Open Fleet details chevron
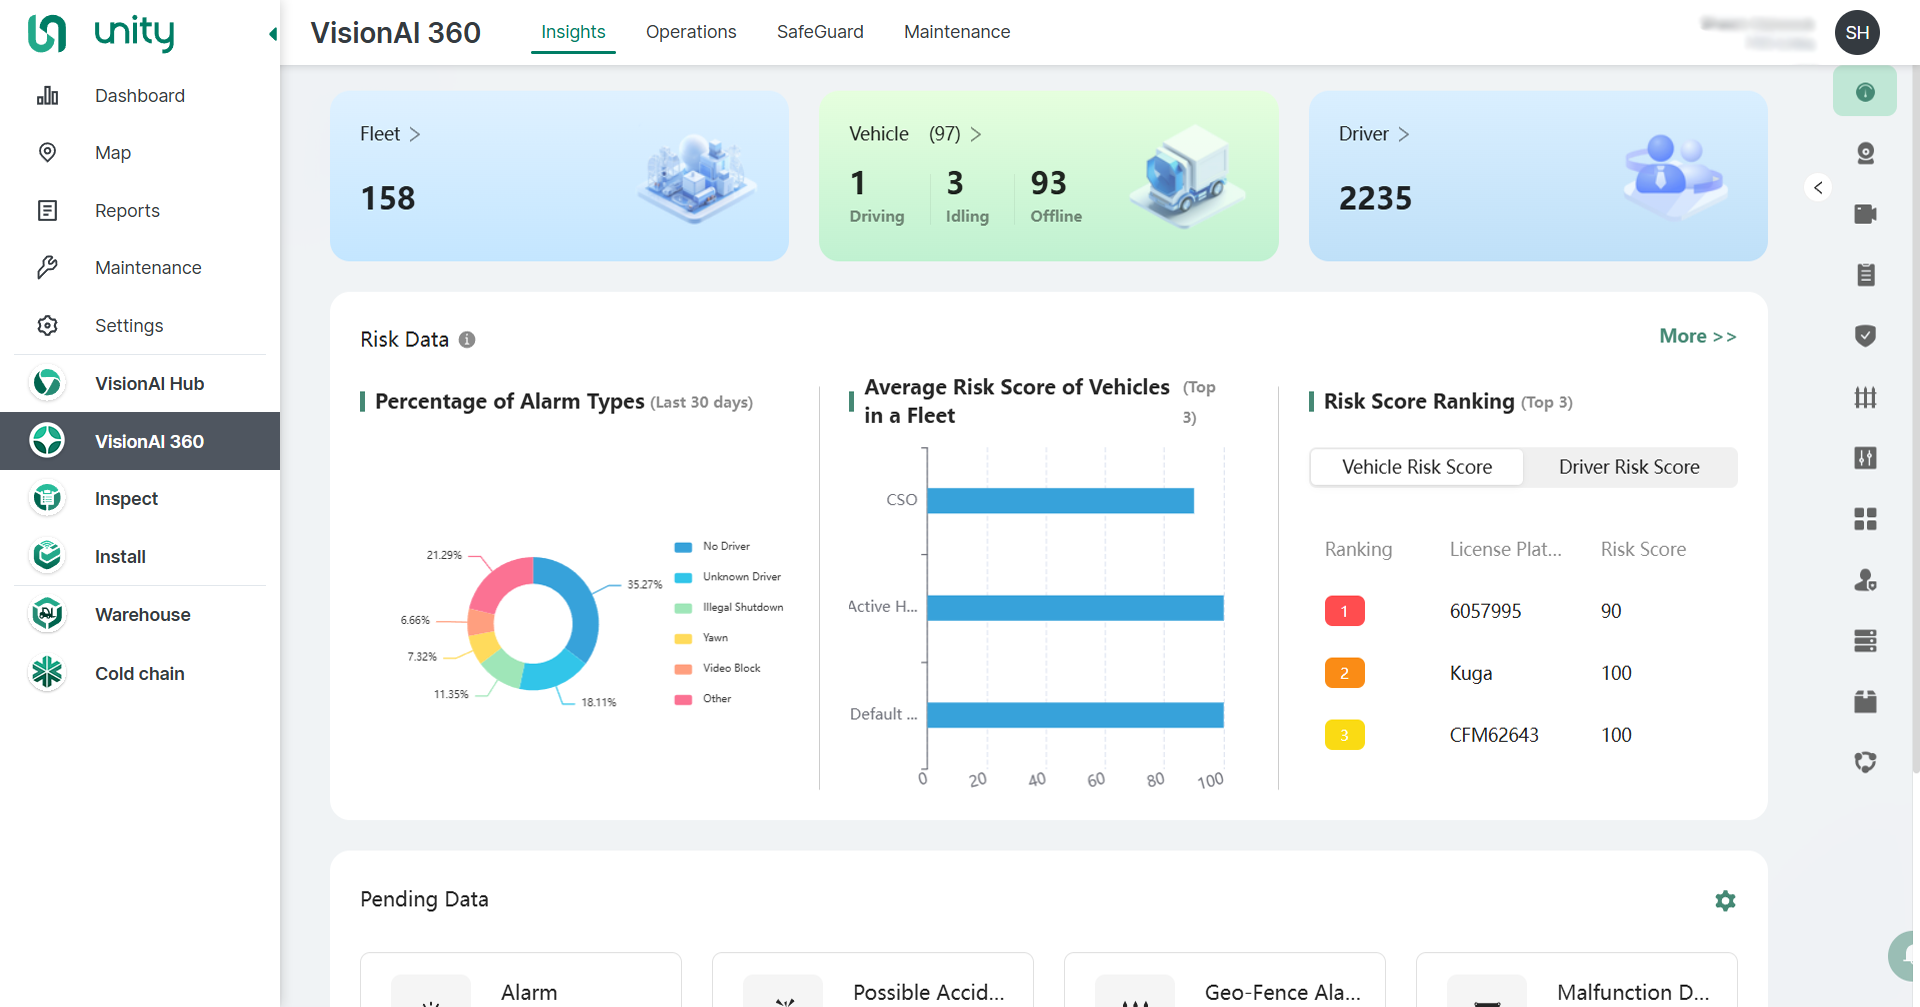1920x1007 pixels. [x=415, y=134]
